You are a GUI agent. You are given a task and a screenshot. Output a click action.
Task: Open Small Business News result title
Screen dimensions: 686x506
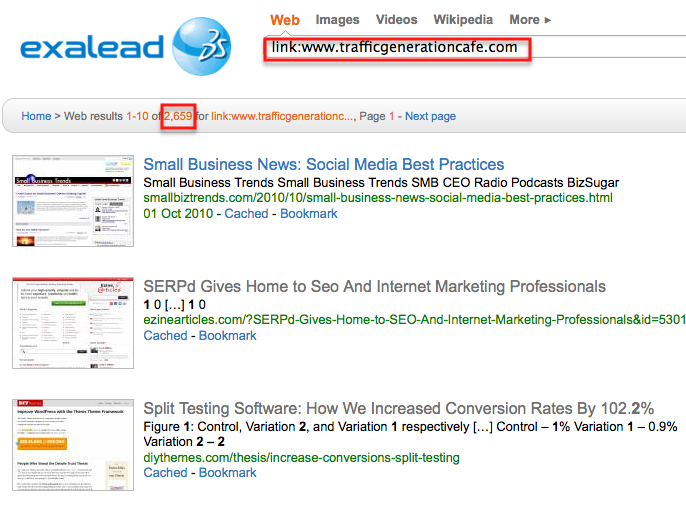tap(324, 164)
